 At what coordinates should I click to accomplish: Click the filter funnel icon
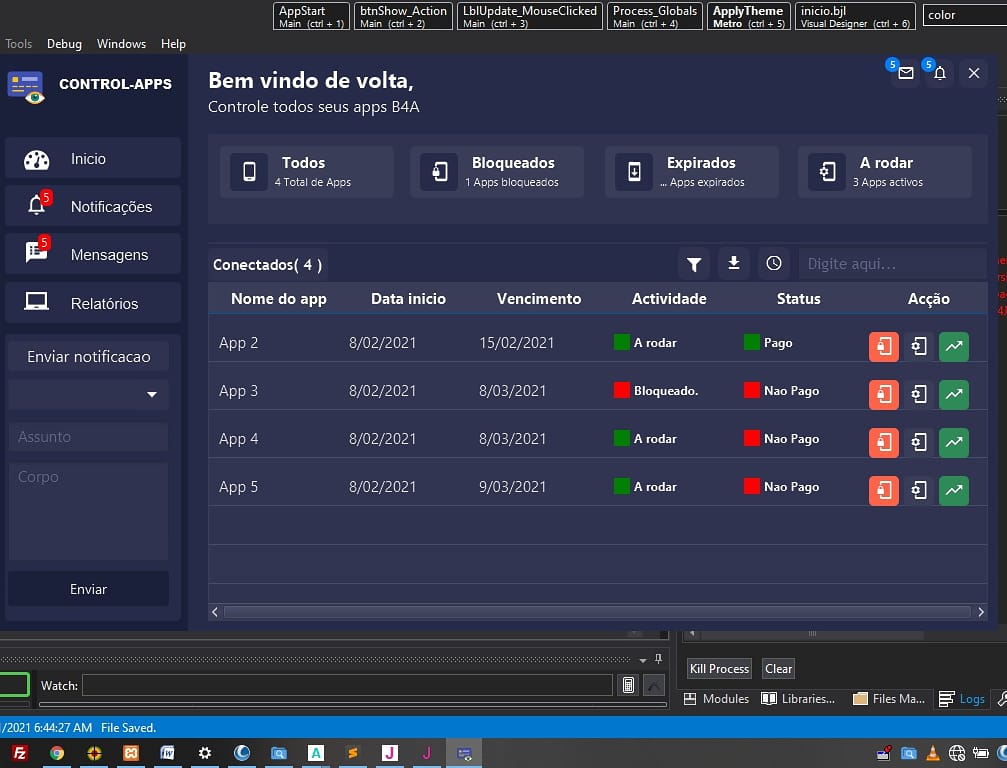pyautogui.click(x=694, y=264)
